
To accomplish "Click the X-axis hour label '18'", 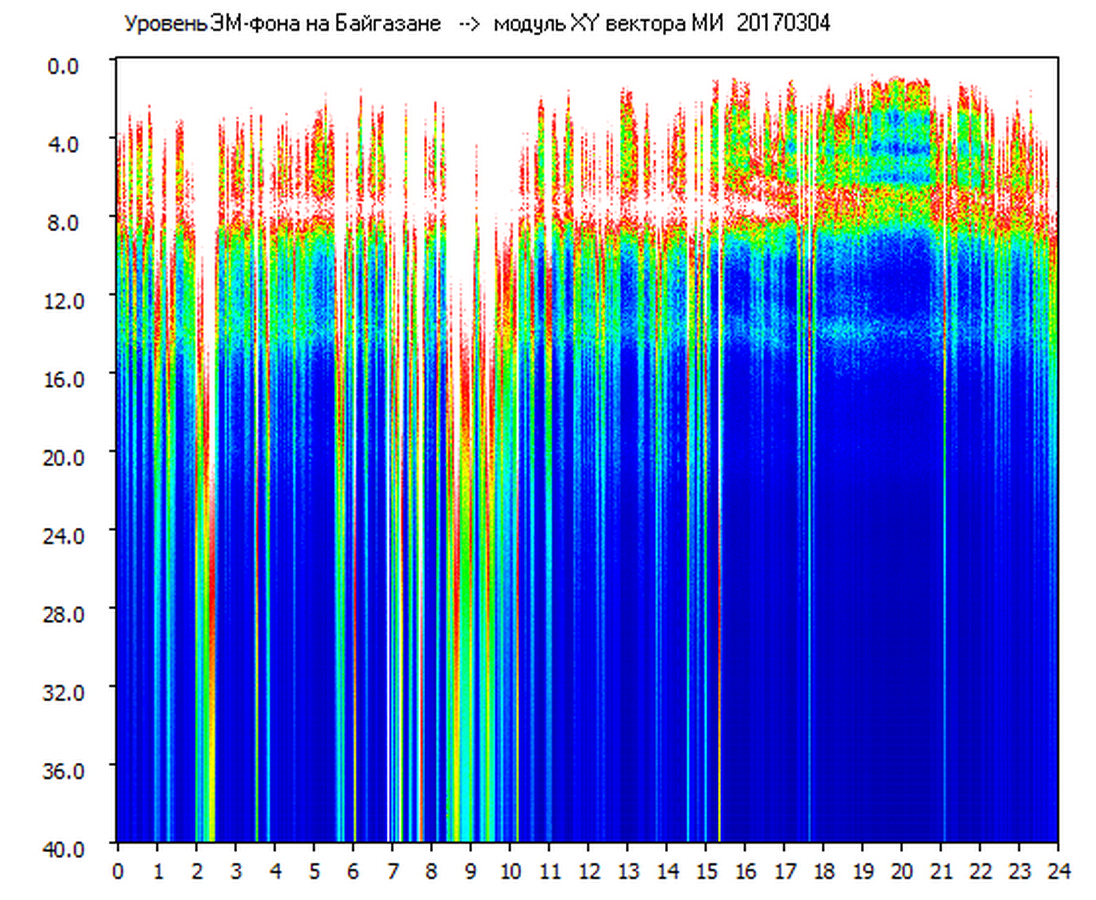I will coord(825,871).
